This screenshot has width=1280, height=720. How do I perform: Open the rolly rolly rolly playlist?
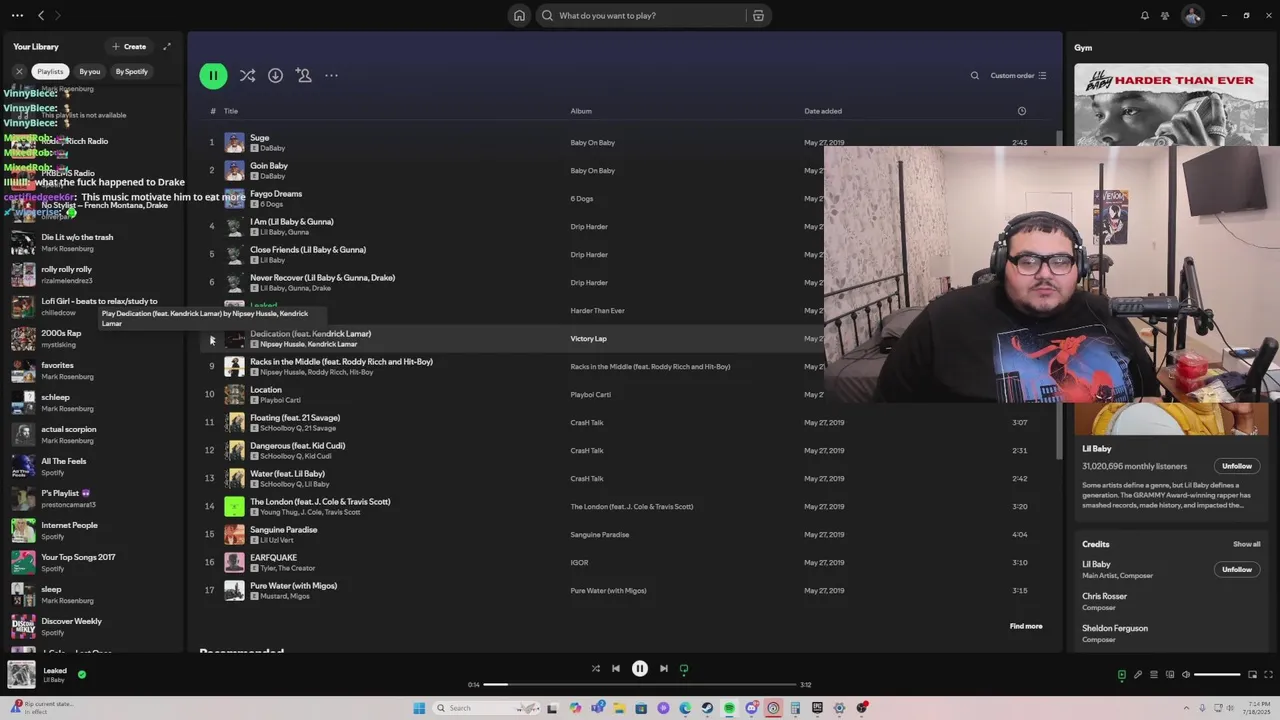point(94,275)
